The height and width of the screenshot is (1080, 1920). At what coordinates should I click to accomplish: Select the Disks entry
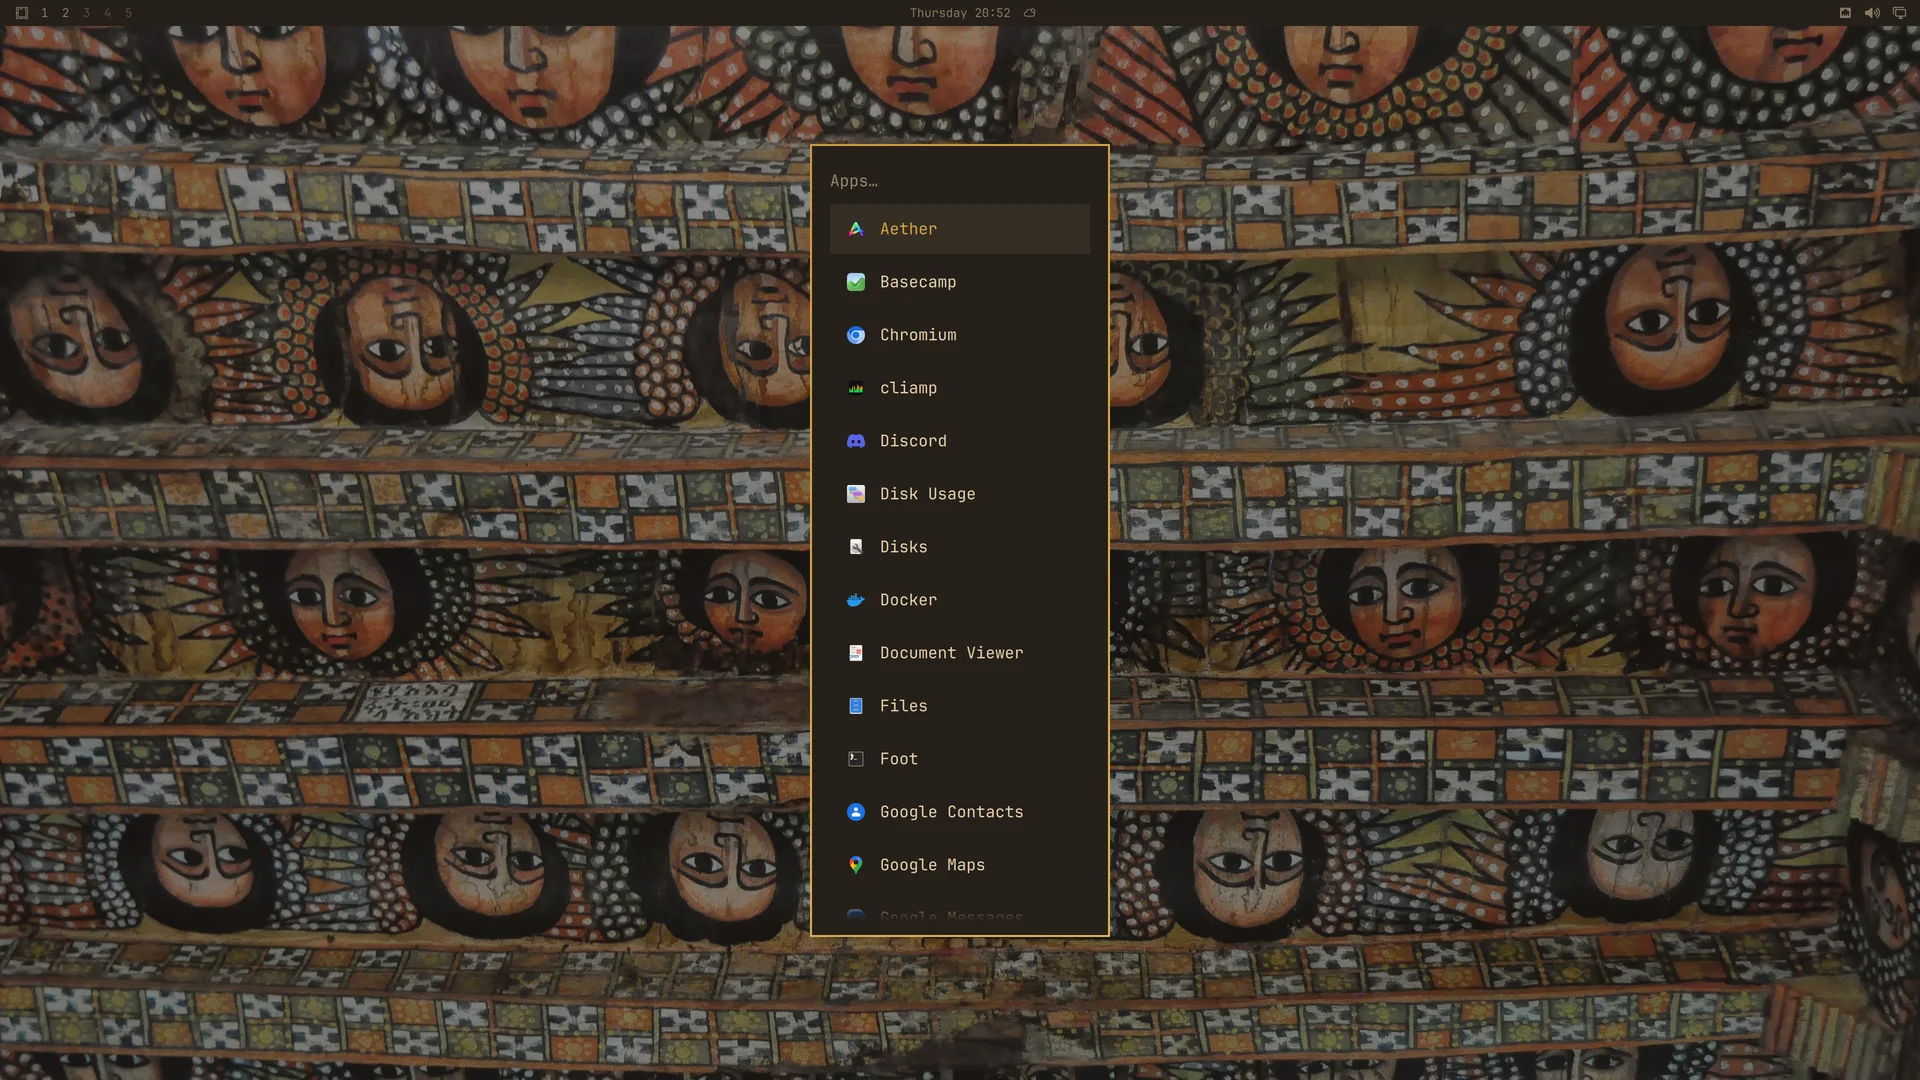tap(960, 547)
